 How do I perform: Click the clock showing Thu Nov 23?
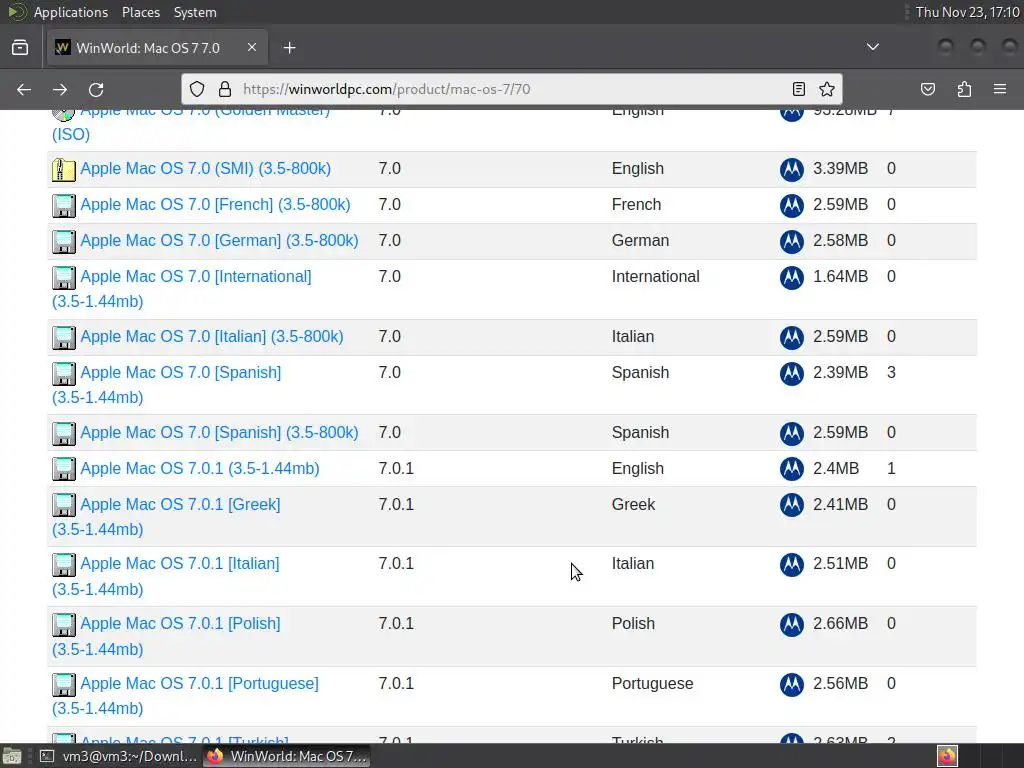point(967,12)
